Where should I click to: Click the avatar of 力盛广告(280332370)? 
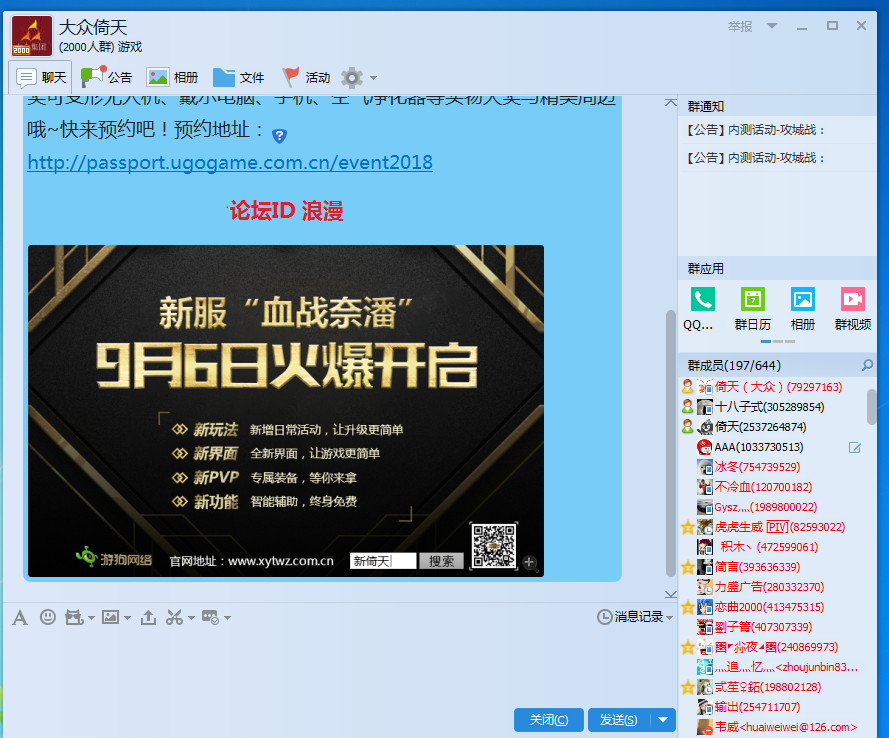pos(705,587)
